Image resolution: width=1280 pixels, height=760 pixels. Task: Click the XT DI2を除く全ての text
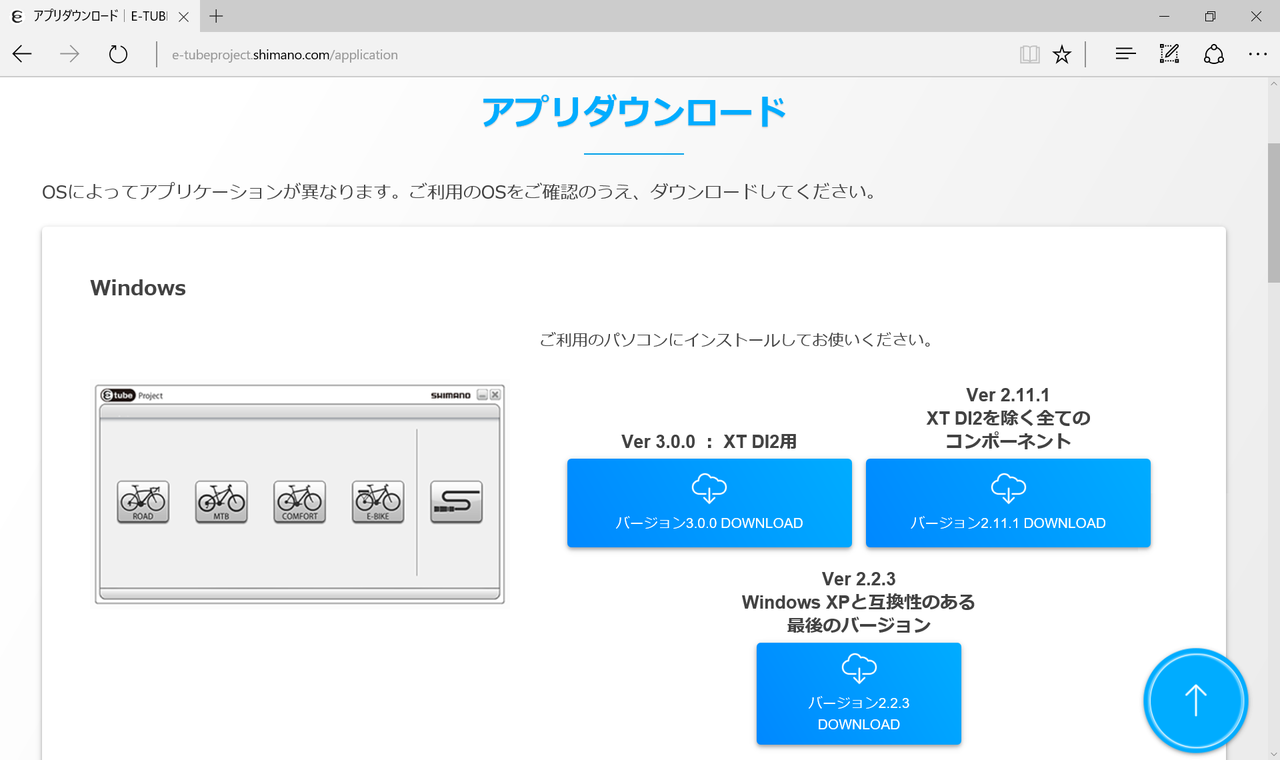coord(1008,418)
